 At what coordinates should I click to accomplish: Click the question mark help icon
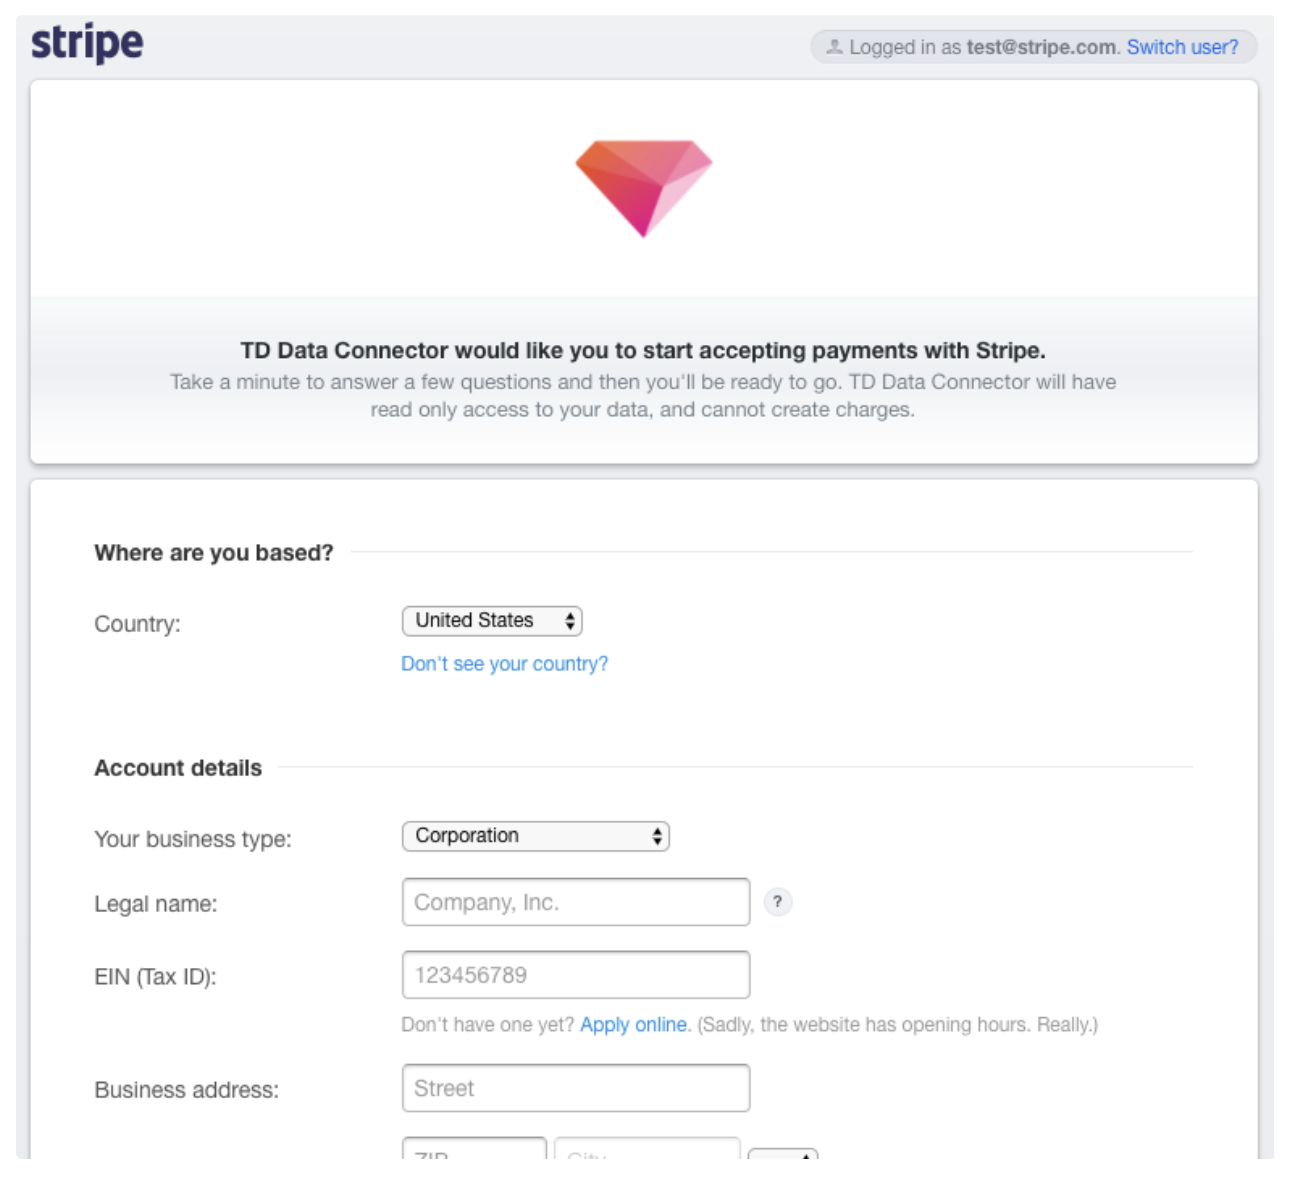click(777, 902)
